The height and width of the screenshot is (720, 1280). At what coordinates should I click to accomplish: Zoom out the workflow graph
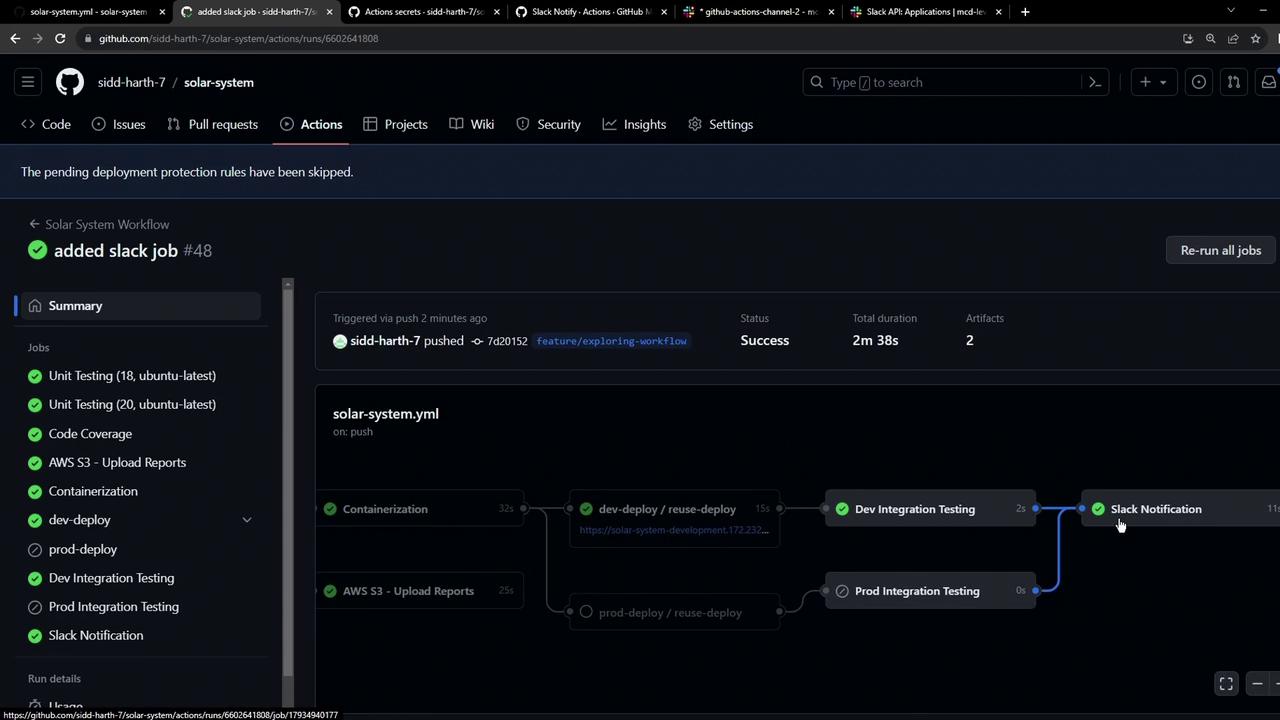(1257, 683)
